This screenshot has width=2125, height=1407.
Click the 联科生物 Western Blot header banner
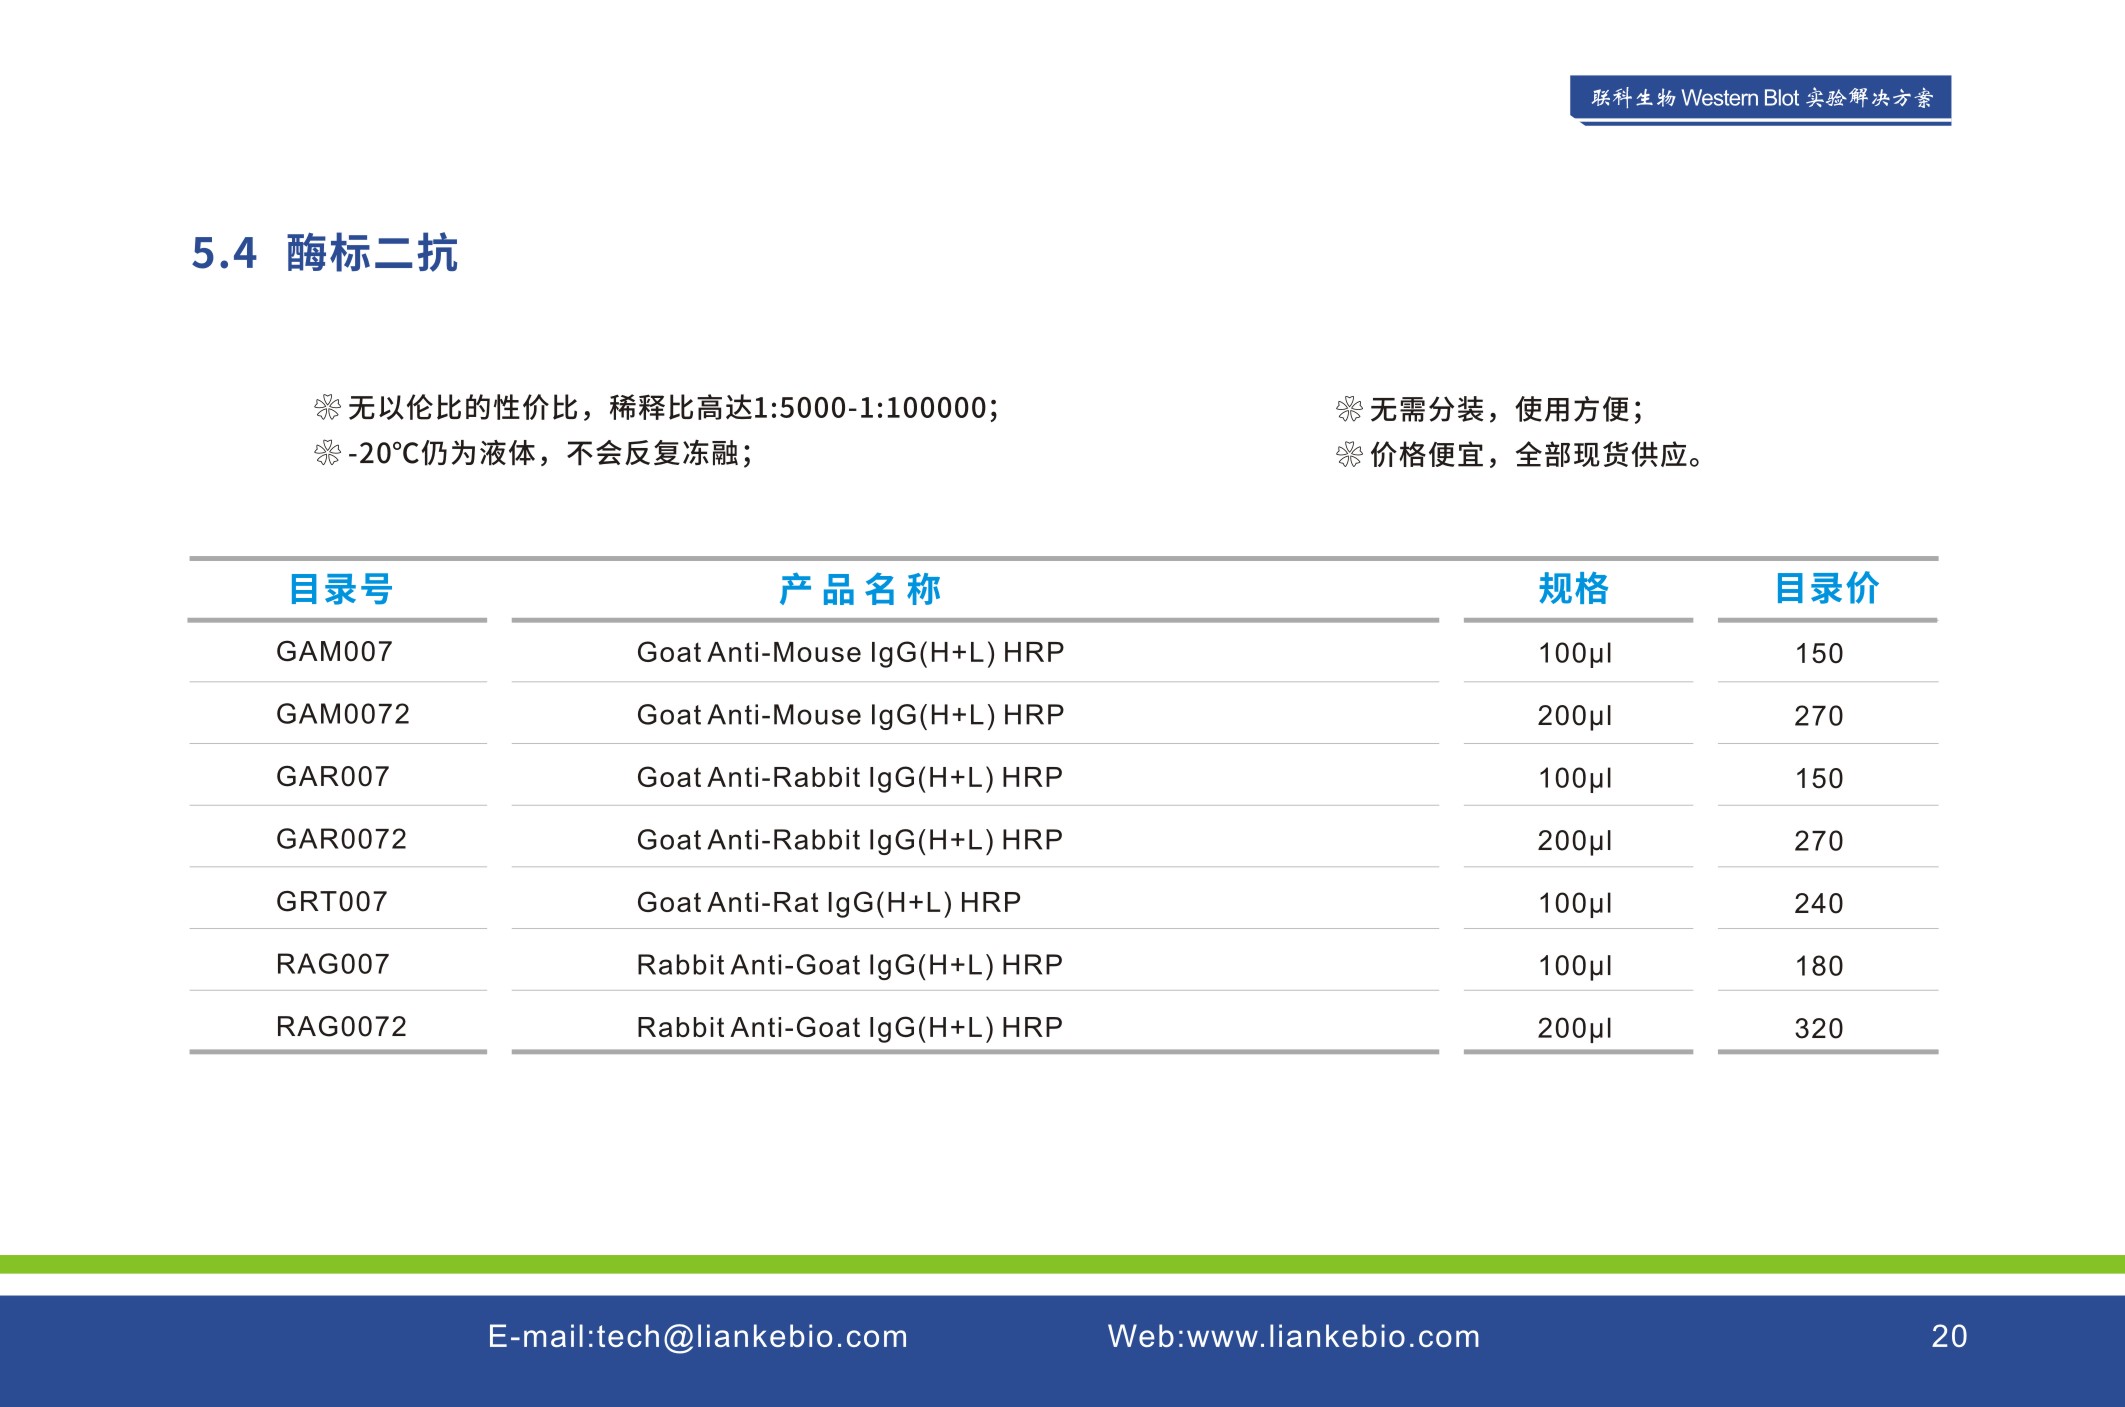click(x=1760, y=99)
